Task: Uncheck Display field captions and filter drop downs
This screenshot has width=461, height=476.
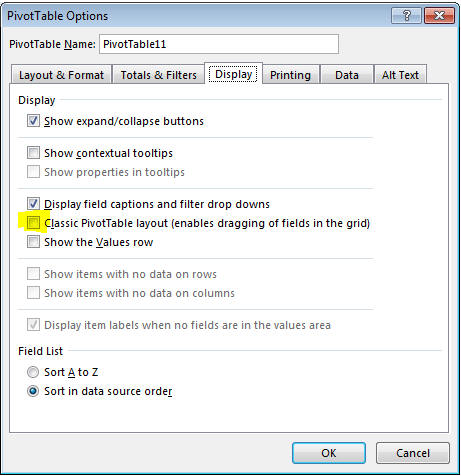Action: click(33, 204)
